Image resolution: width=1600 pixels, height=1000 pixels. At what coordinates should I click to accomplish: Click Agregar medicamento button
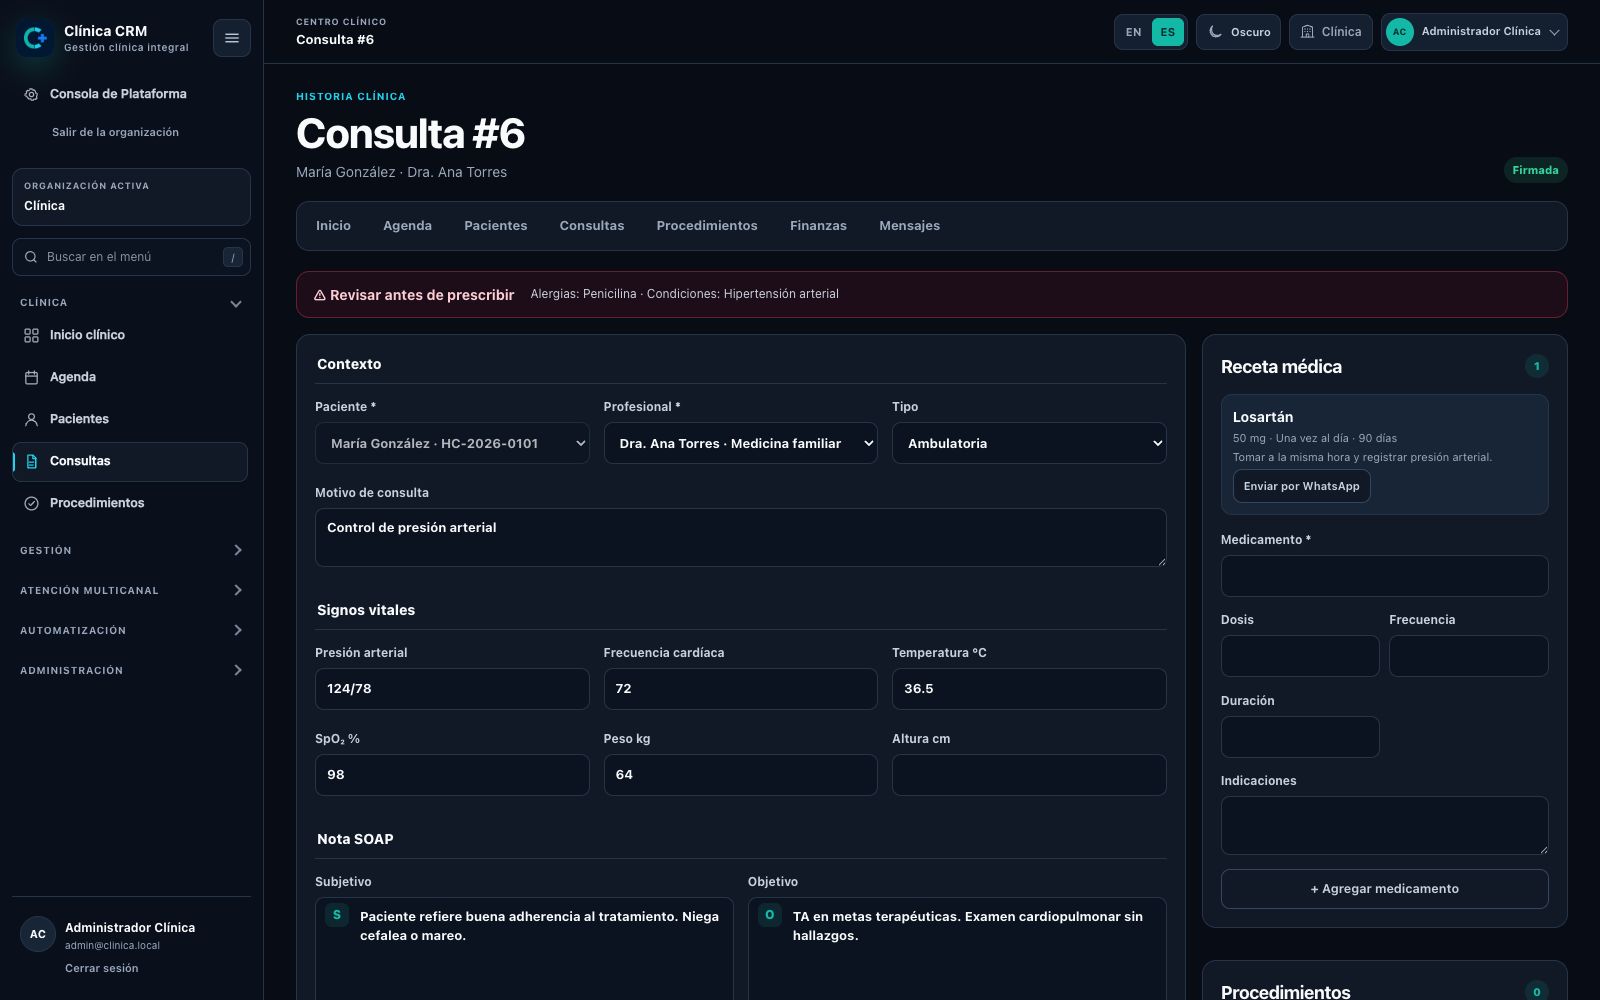(x=1384, y=889)
